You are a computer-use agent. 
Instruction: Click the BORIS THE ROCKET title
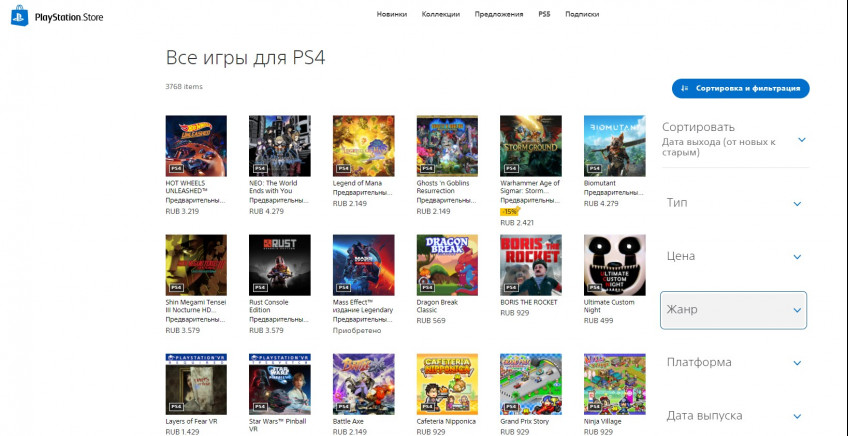(529, 302)
